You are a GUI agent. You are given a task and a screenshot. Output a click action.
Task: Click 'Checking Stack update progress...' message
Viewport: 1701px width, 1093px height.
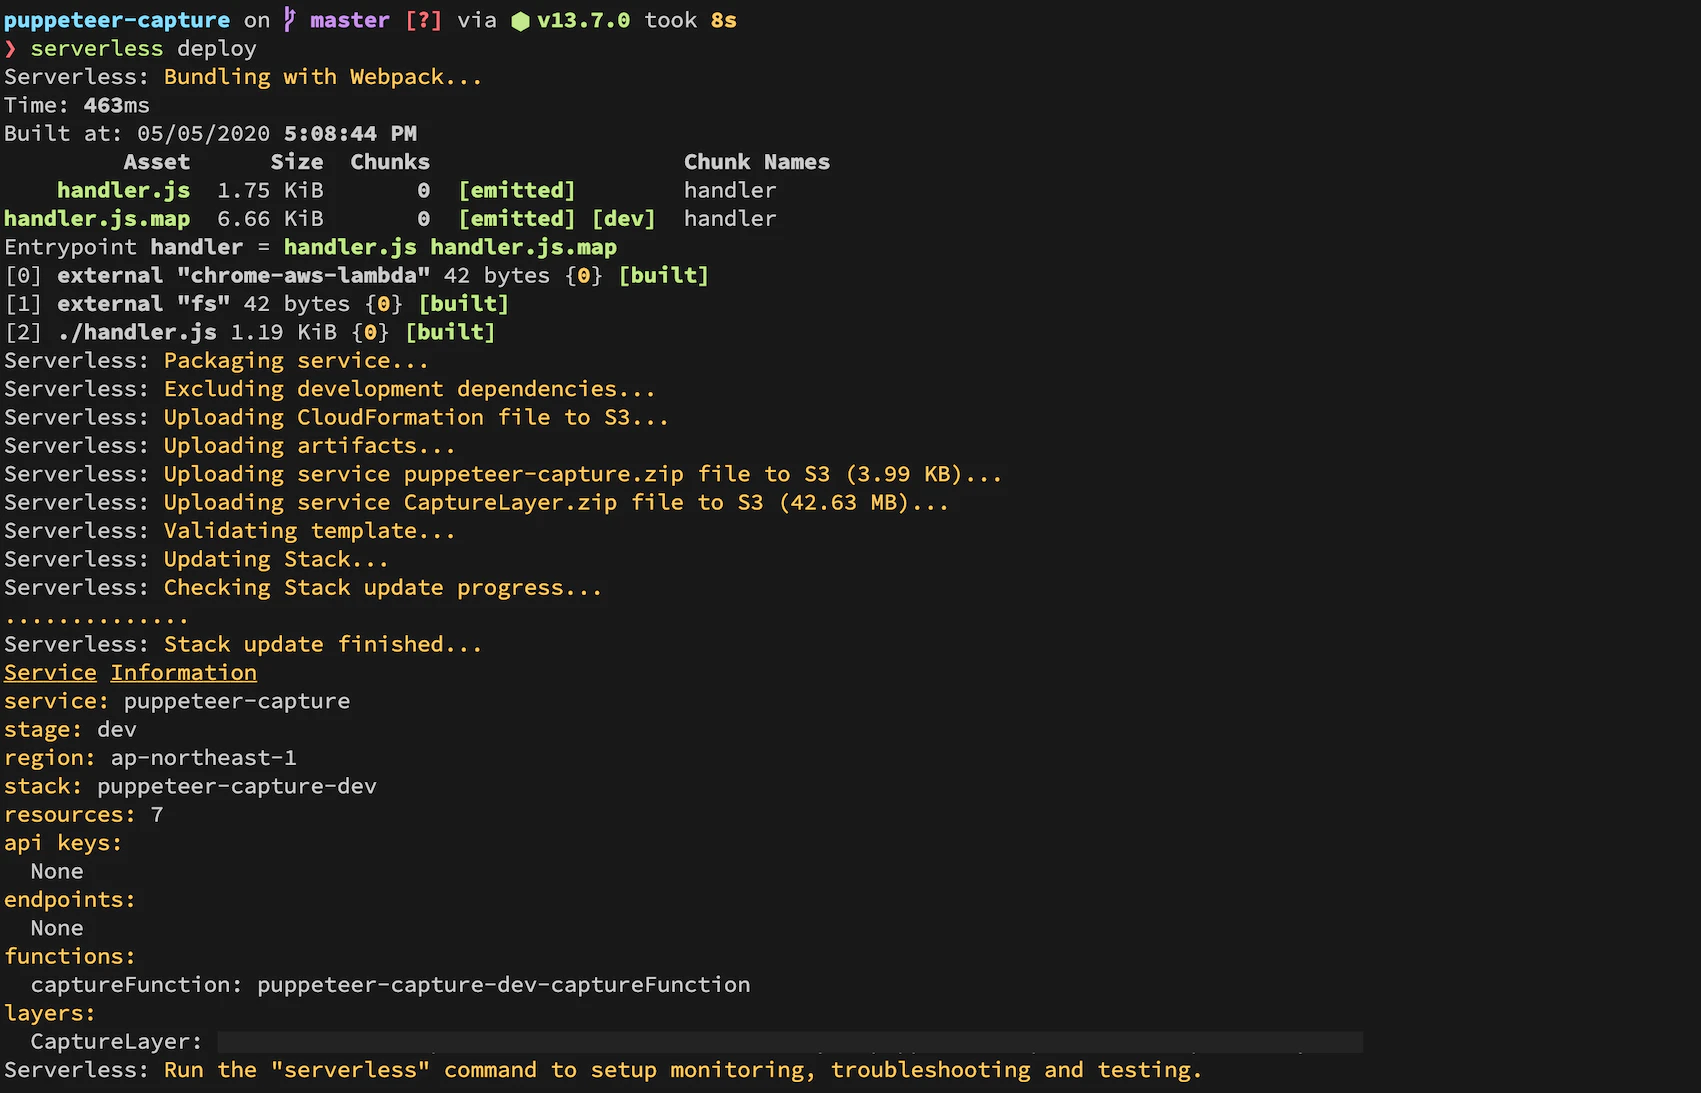pyautogui.click(x=384, y=588)
